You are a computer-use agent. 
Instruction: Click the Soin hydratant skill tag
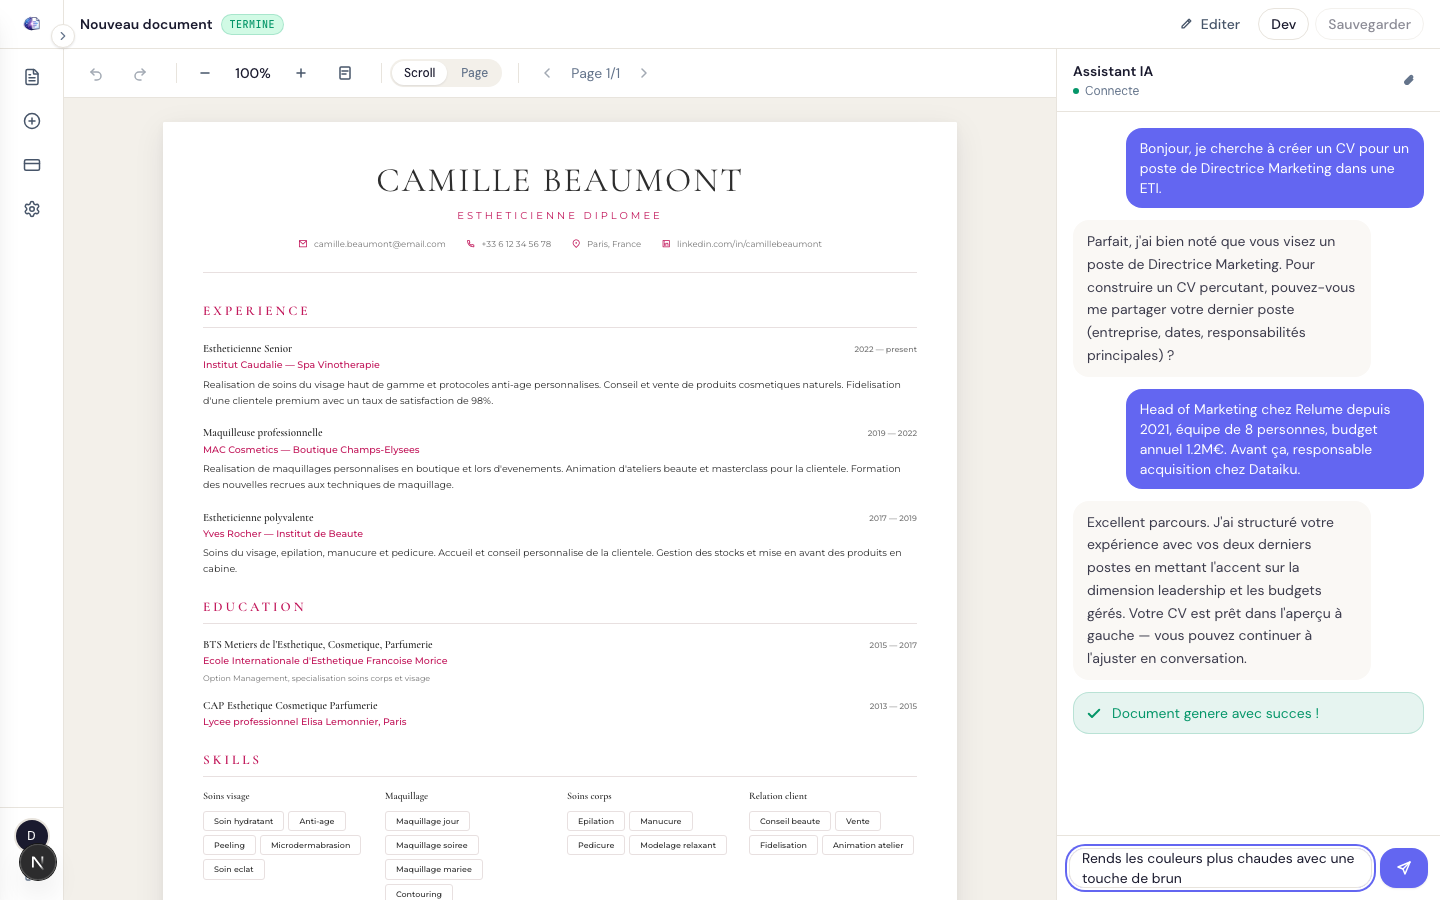click(243, 821)
